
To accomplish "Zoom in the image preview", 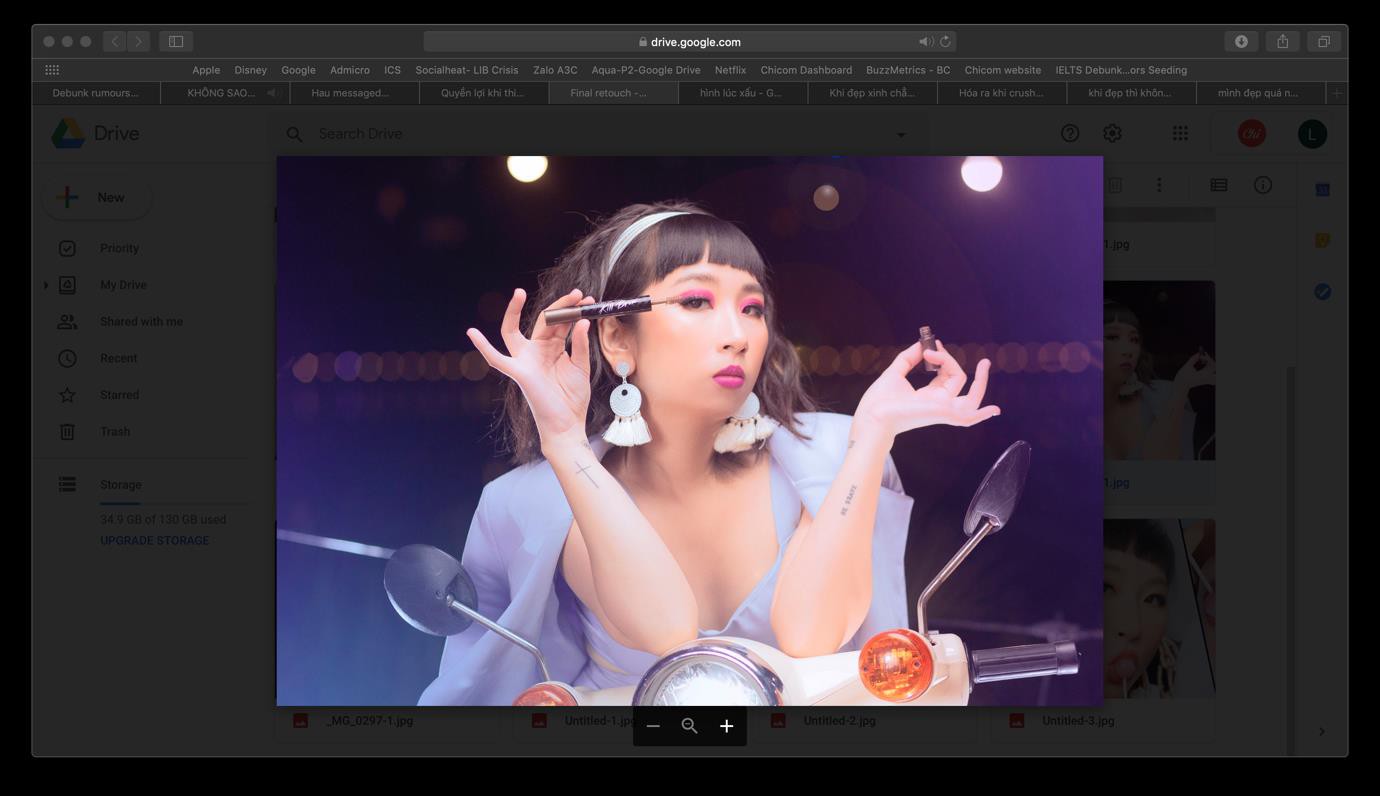I will pos(727,726).
